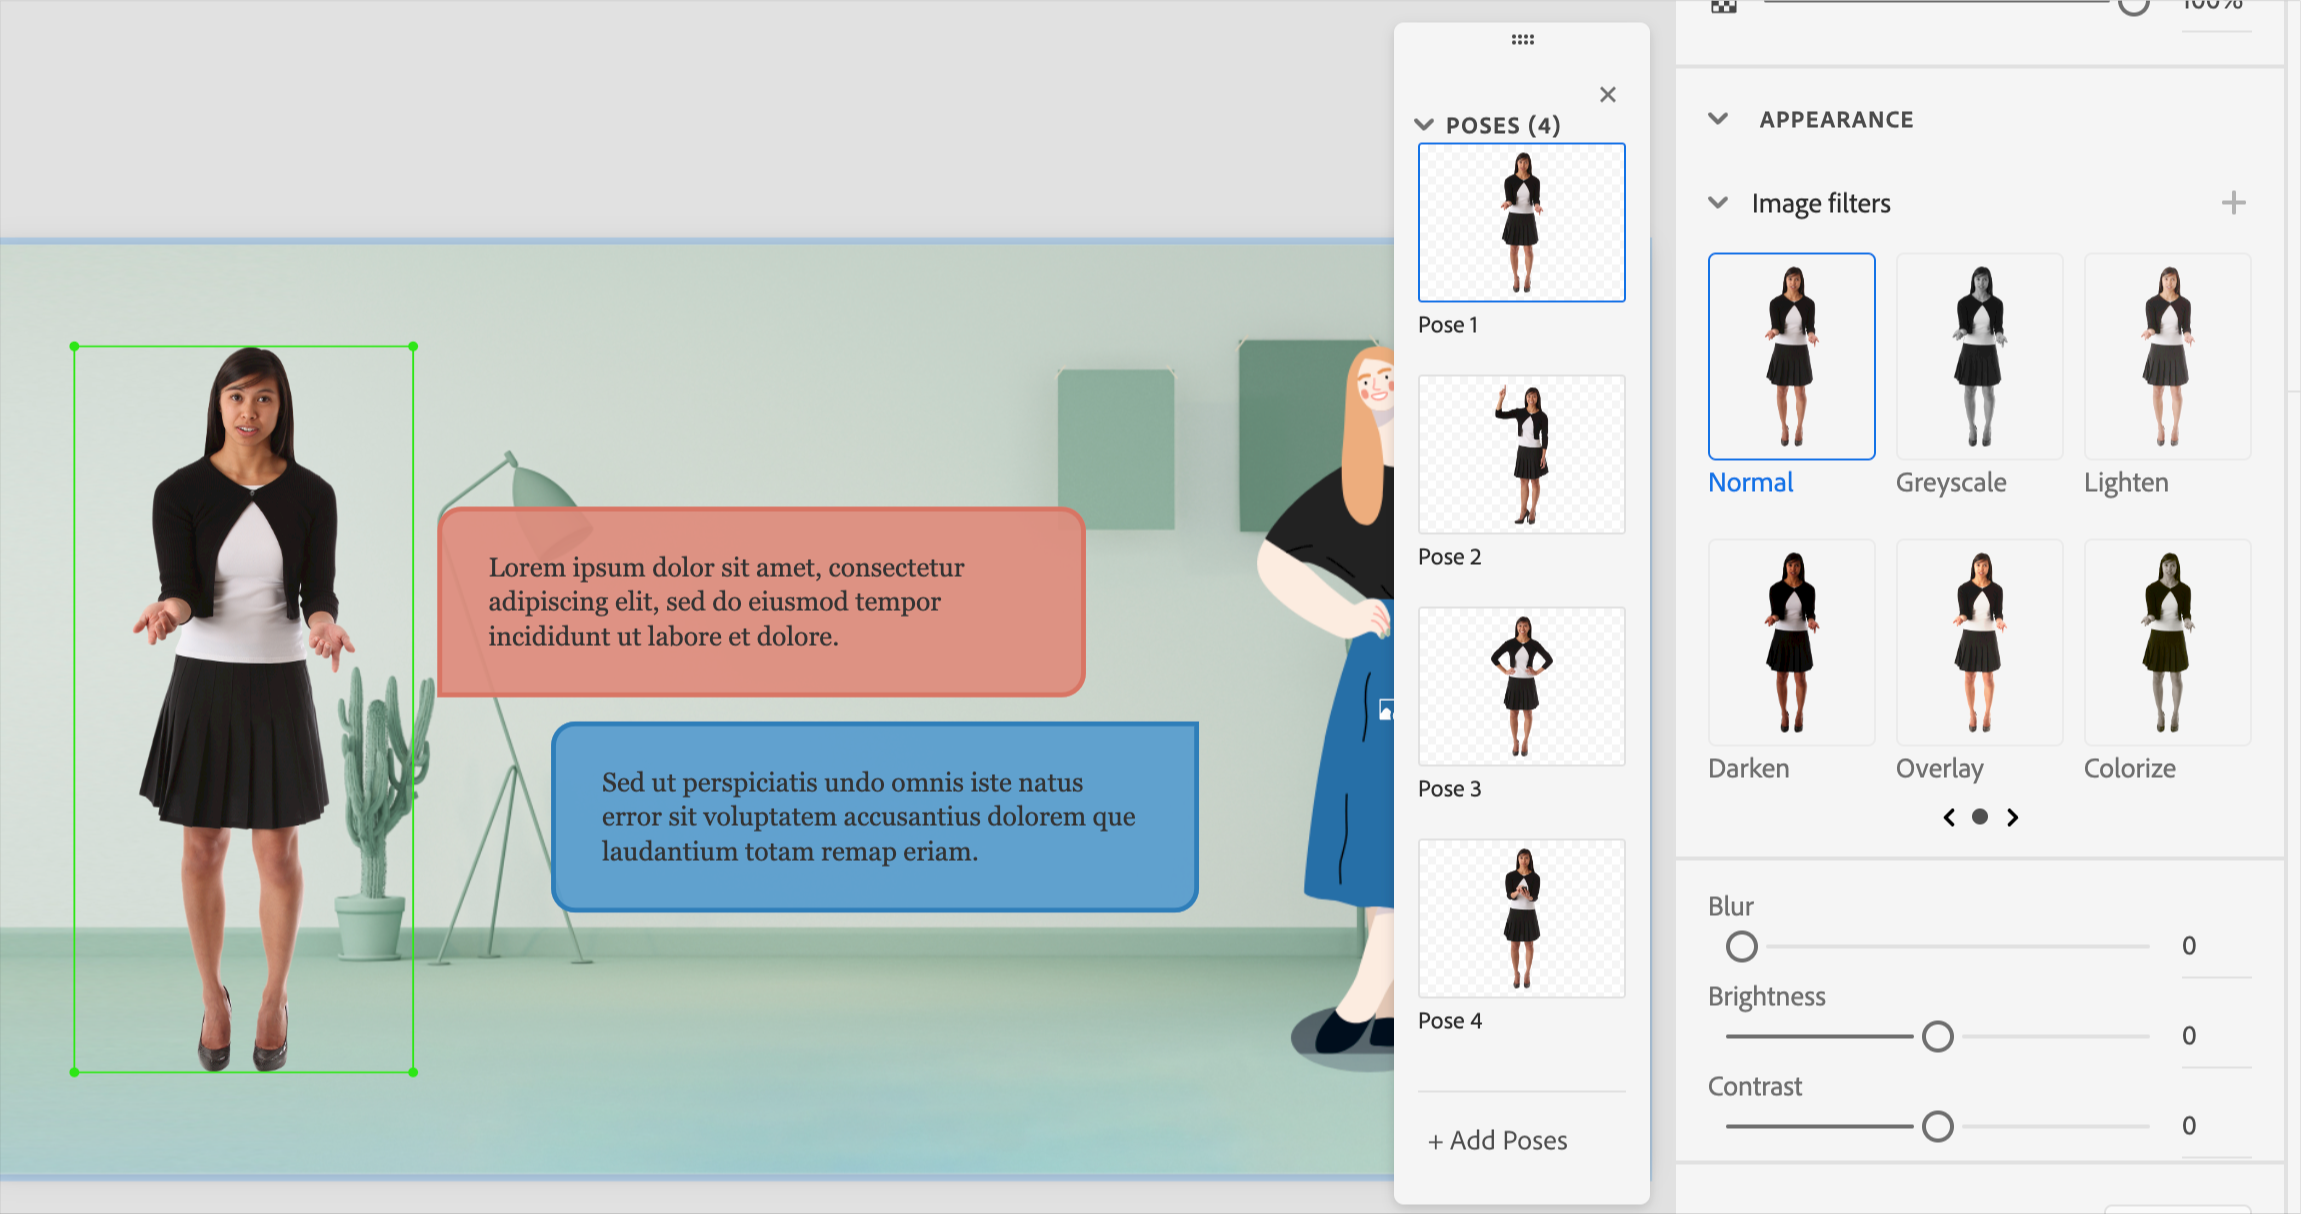
Task: Click the filter page indicator dot
Action: click(x=1979, y=817)
